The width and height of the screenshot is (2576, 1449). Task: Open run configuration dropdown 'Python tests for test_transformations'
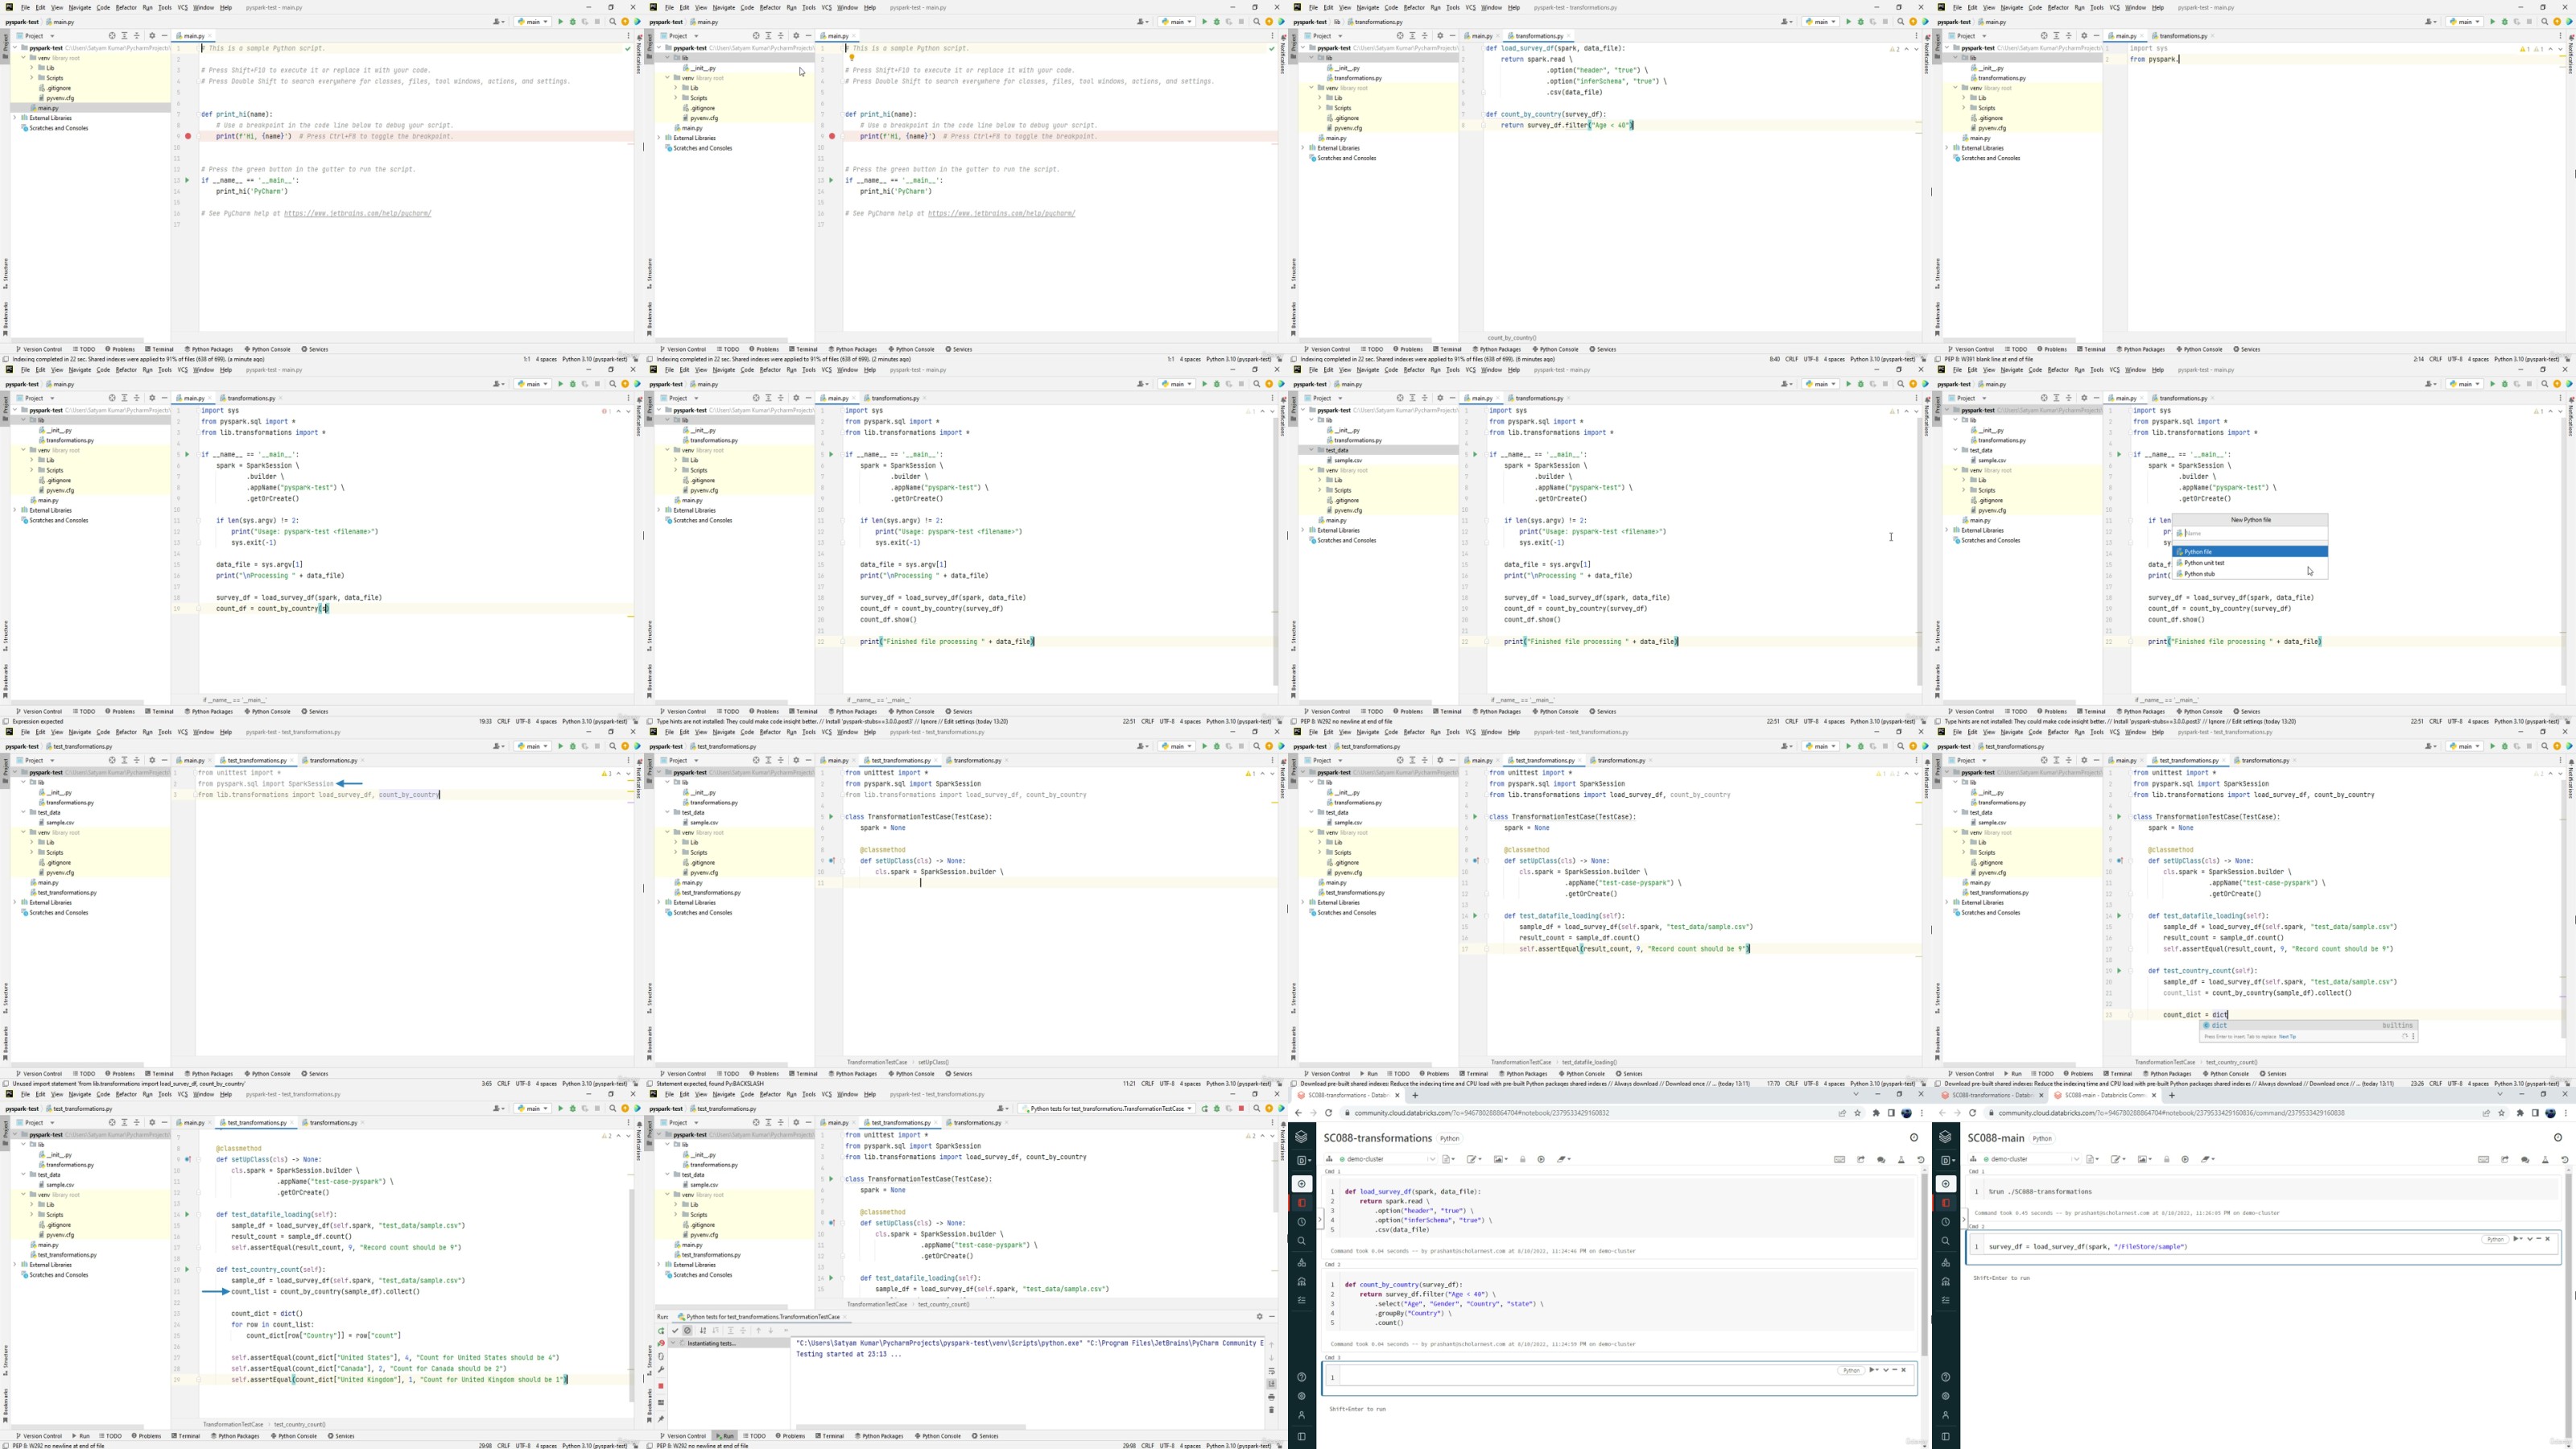tap(1107, 1109)
